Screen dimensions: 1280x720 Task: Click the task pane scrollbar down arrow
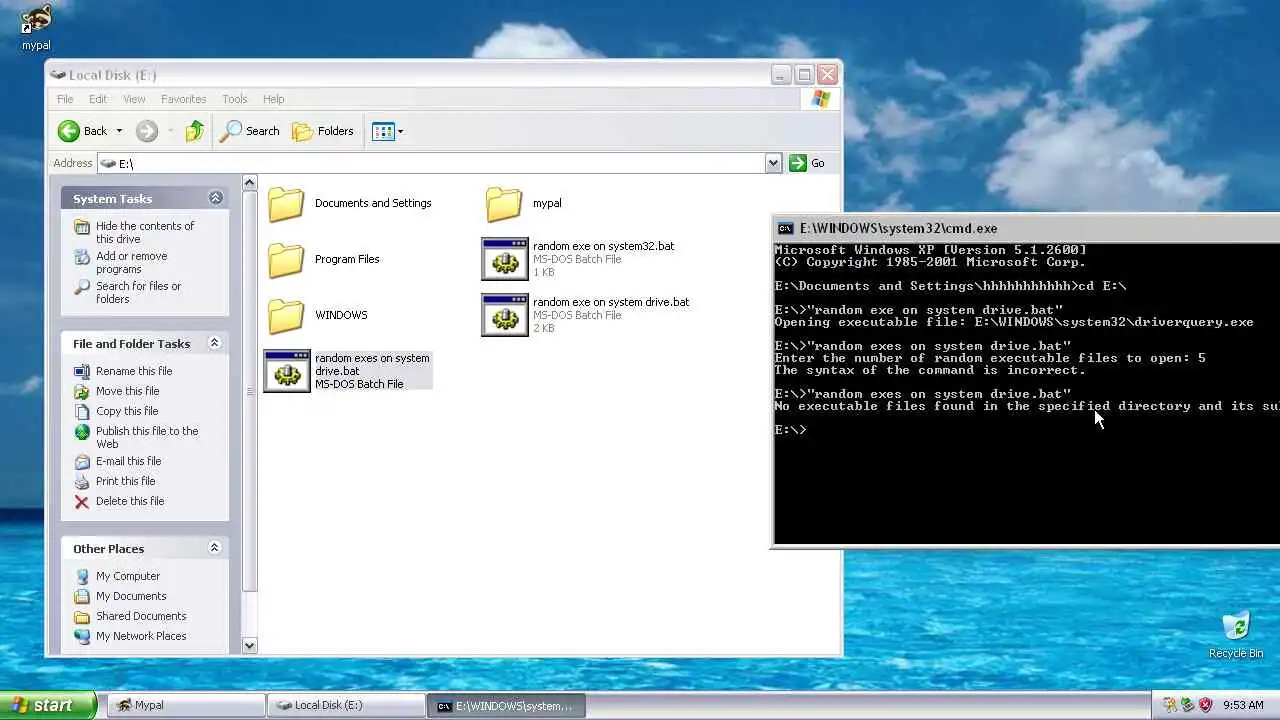pos(250,646)
